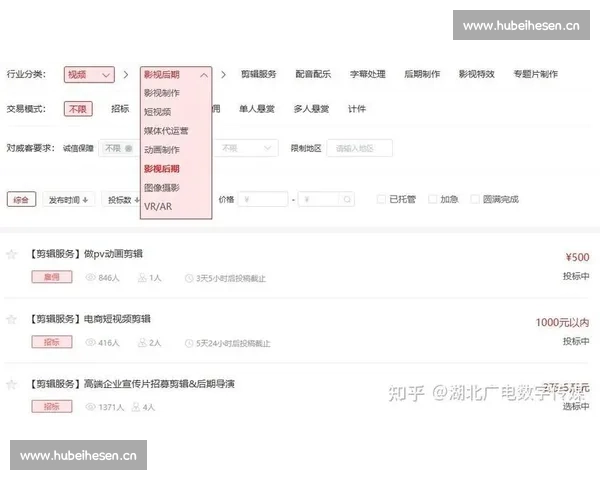
Task: Click 招标 tag on 电商短视频剪辑 listing
Action: (x=52, y=342)
